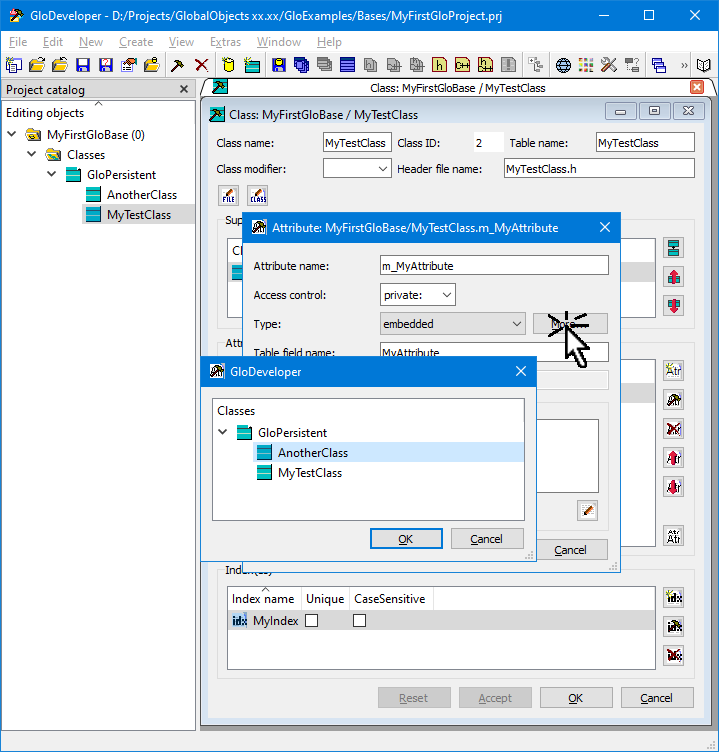This screenshot has width=719, height=752.
Task: Click the delete attribute crossed-out icon
Action: 673,429
